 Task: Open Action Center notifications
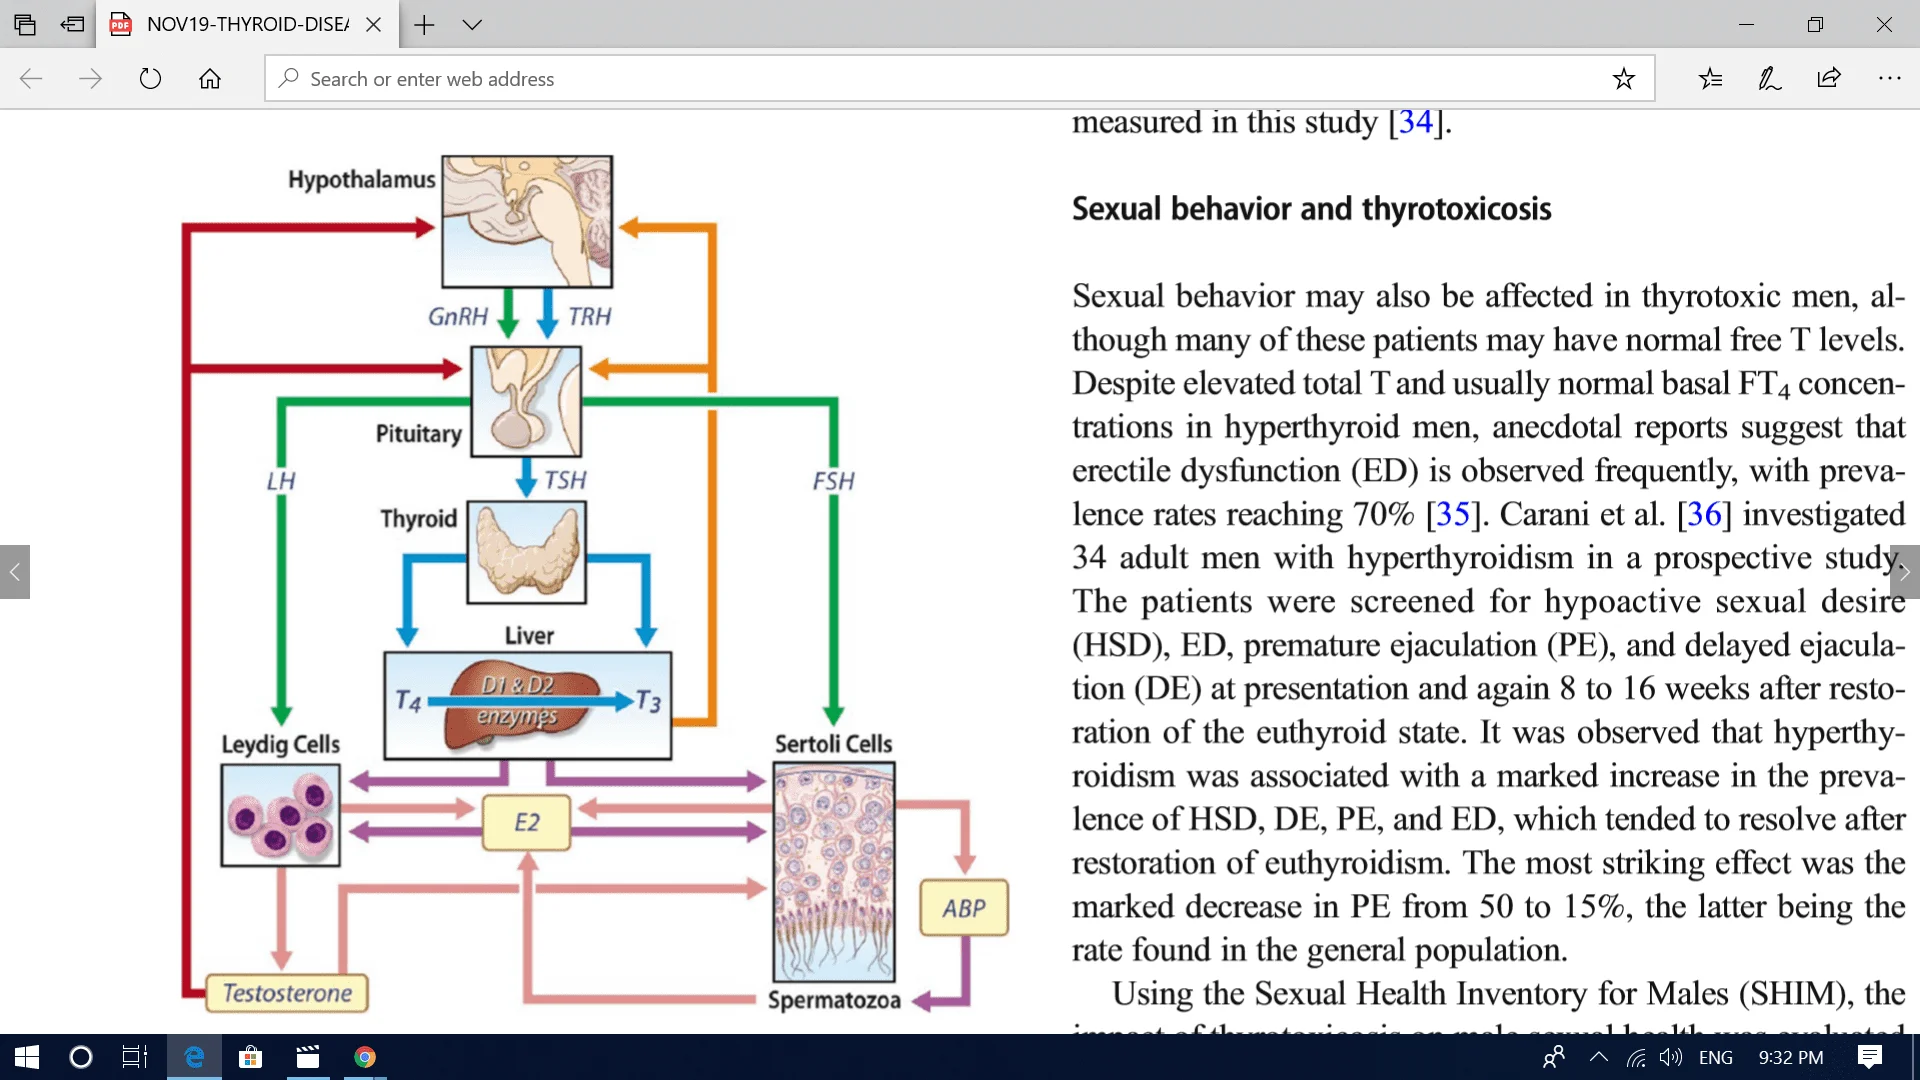[x=1869, y=1057]
